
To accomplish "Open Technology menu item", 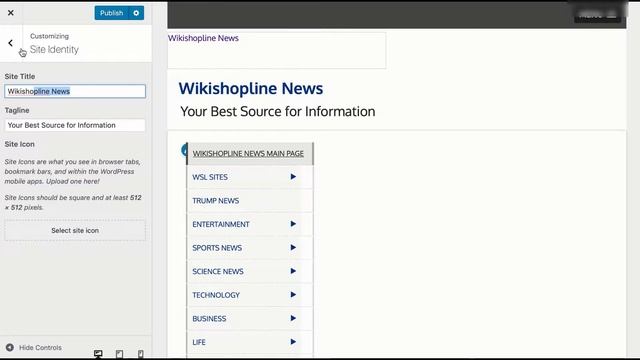I will [216, 295].
